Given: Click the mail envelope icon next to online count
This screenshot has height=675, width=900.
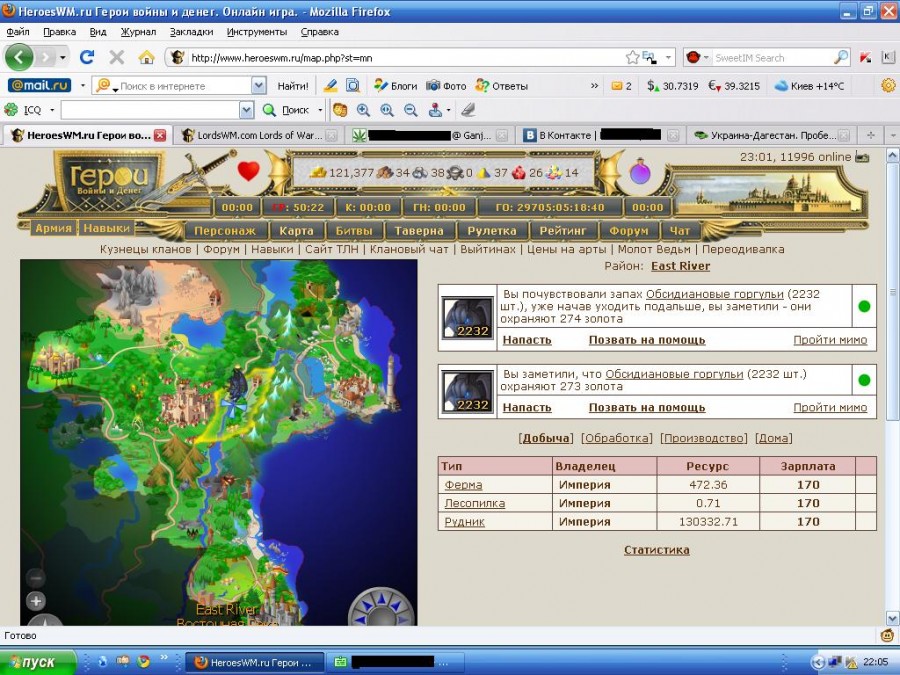Looking at the screenshot, I should pos(862,157).
